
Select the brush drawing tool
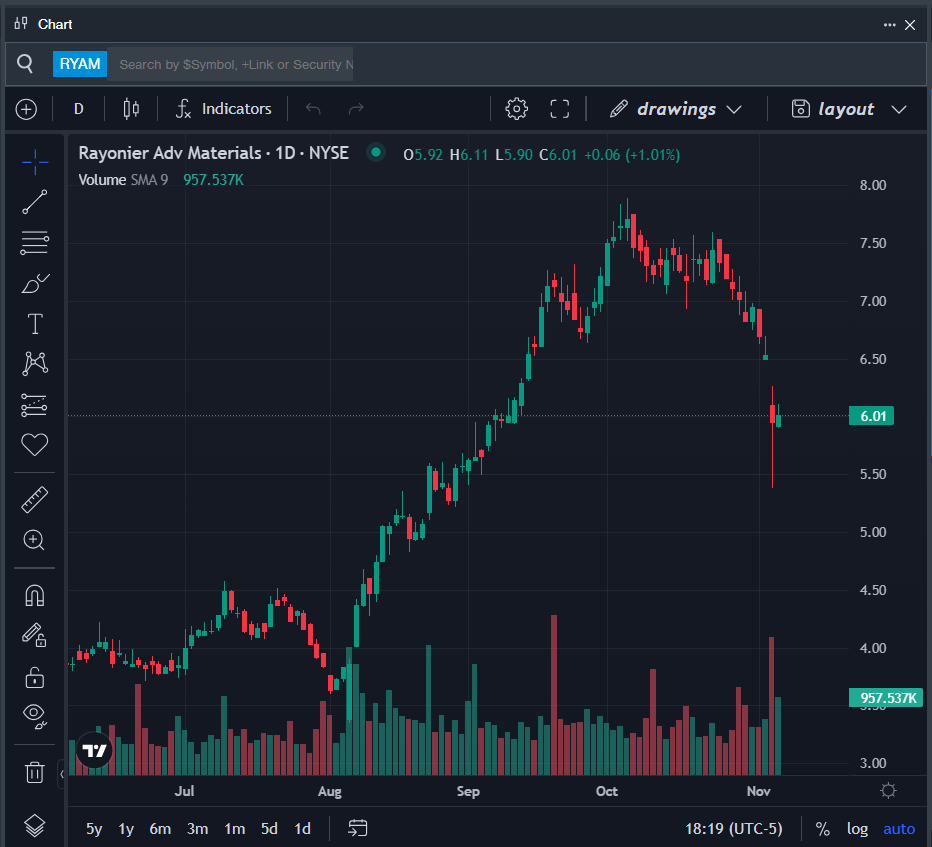35,284
